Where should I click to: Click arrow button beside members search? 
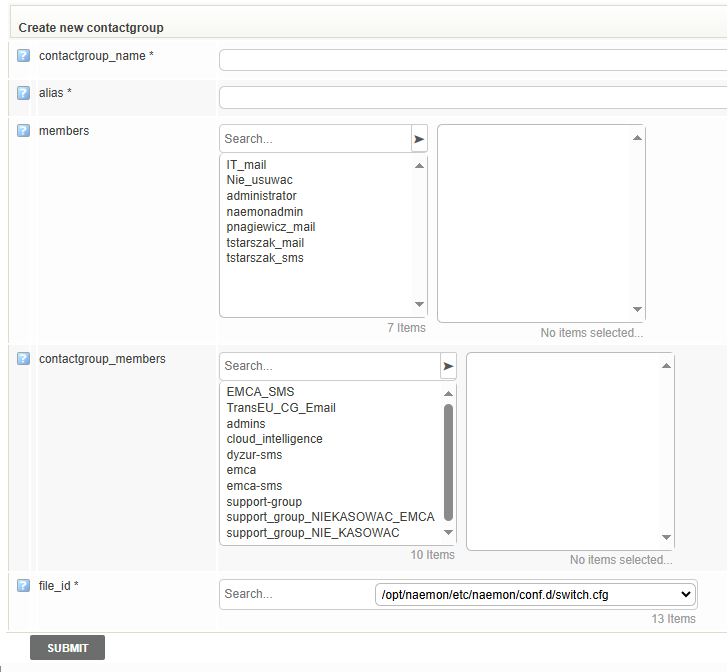click(419, 139)
